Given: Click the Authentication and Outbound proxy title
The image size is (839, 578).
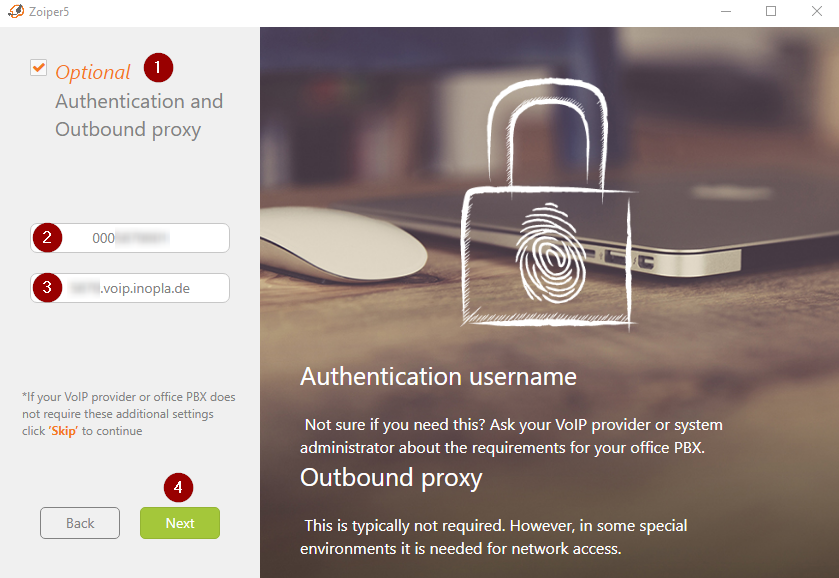Looking at the screenshot, I should tap(139, 116).
